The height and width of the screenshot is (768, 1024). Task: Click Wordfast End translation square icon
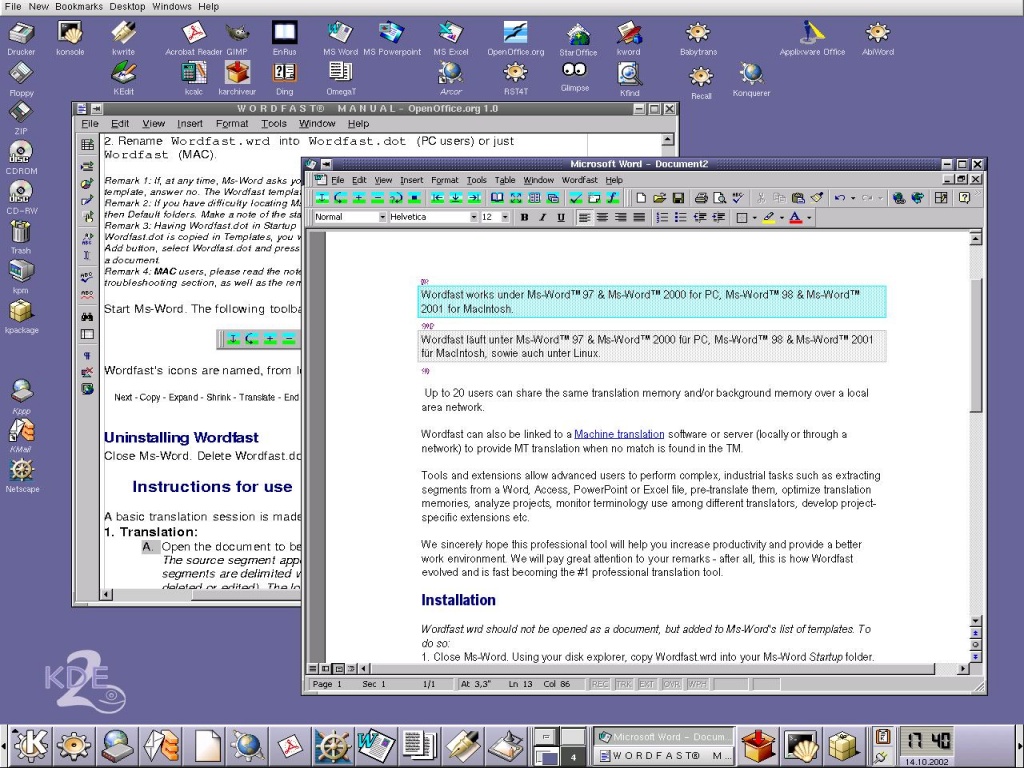point(414,197)
